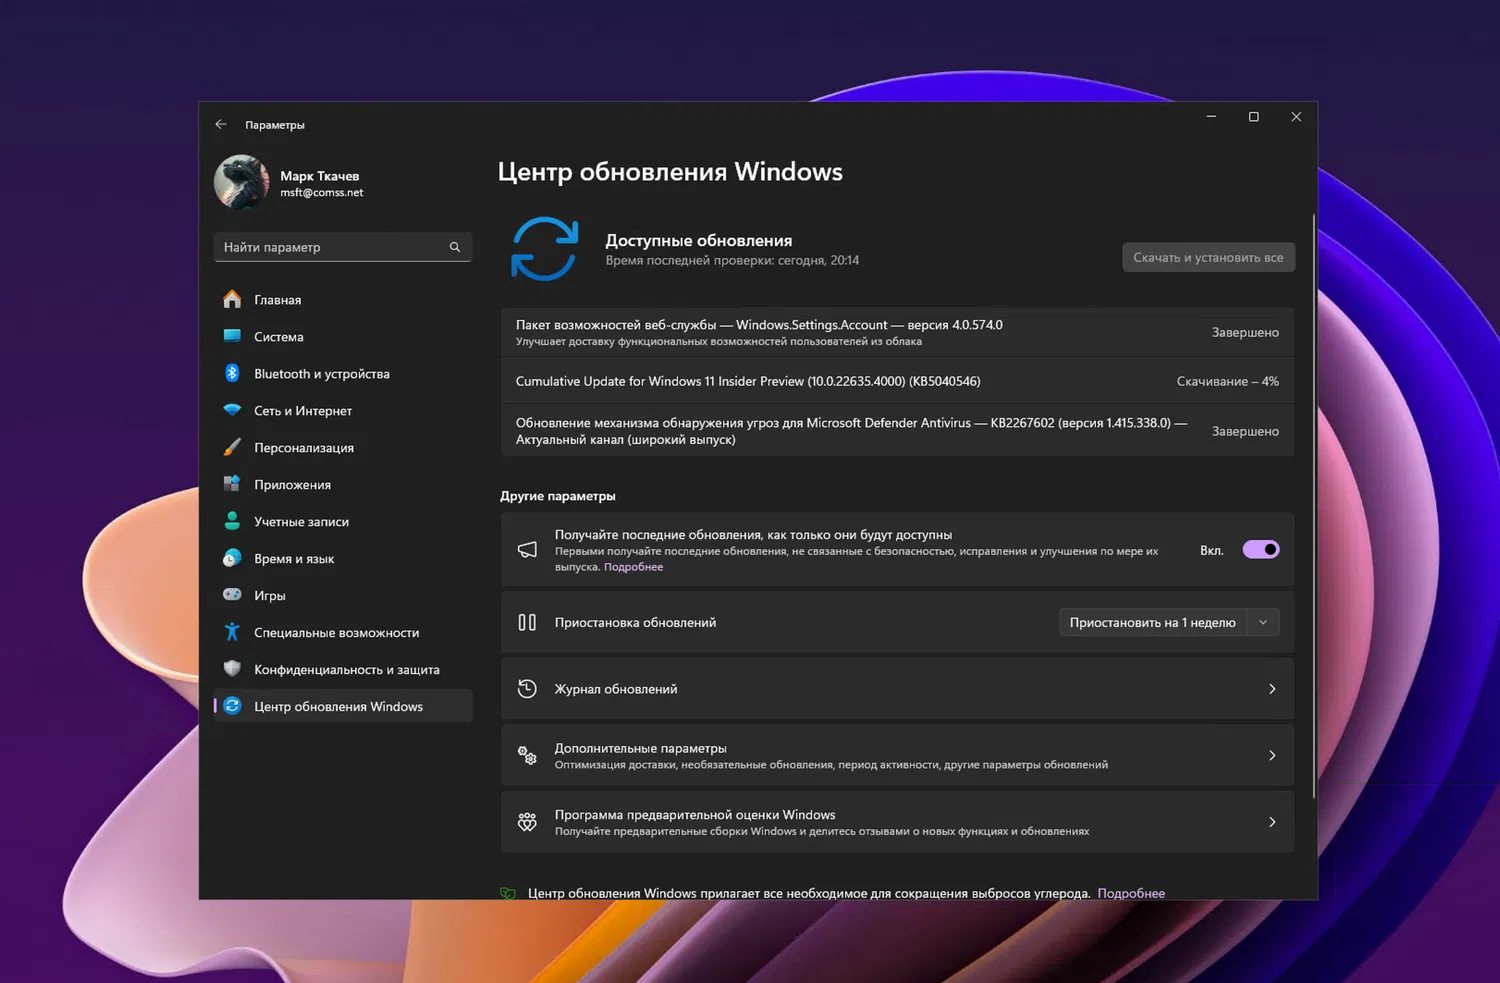
Task: Click the Insider Program icon
Action: point(527,822)
